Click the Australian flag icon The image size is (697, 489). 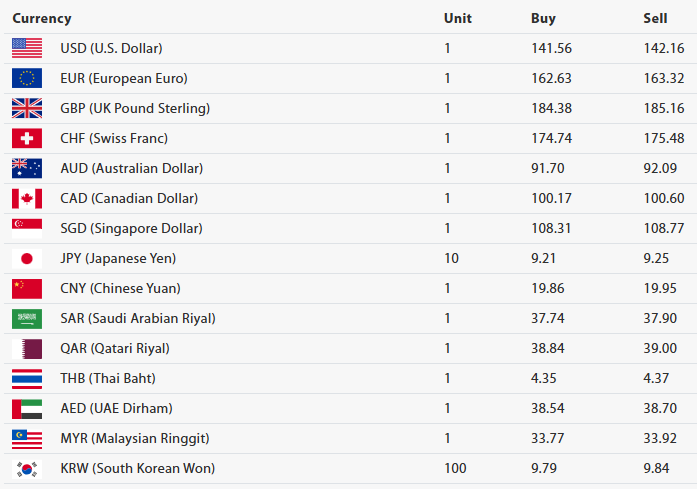[27, 168]
